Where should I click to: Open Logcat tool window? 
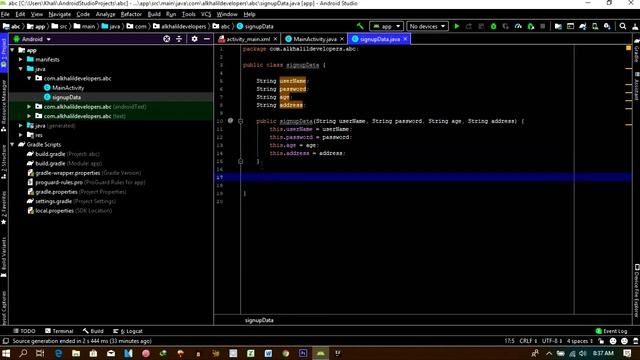click(x=128, y=331)
